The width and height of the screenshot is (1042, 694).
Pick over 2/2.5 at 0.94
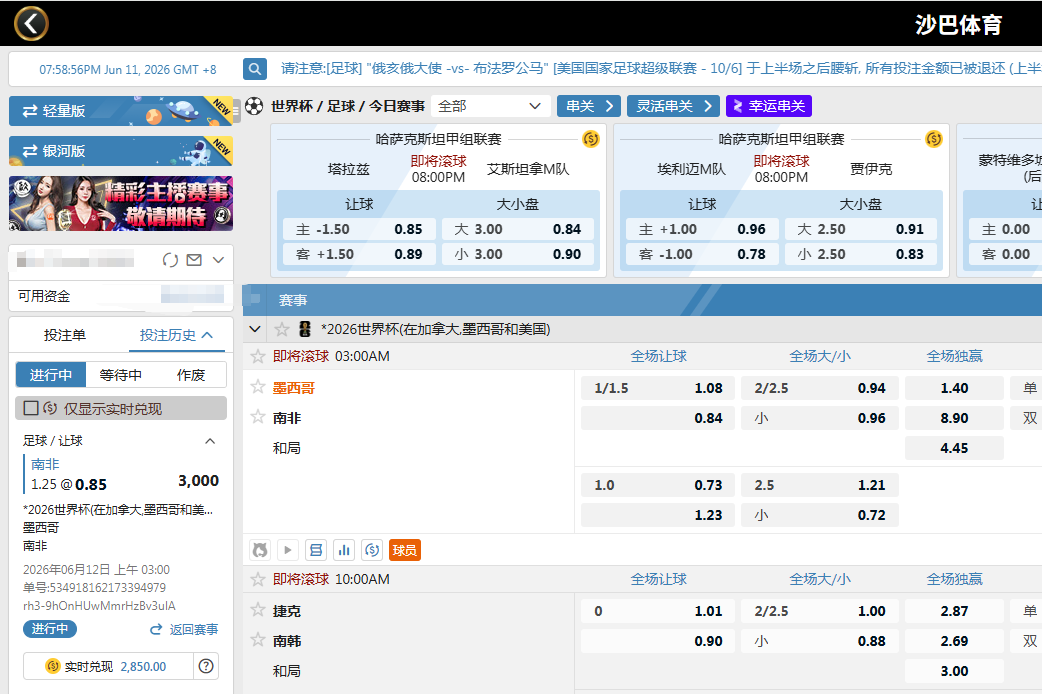819,388
